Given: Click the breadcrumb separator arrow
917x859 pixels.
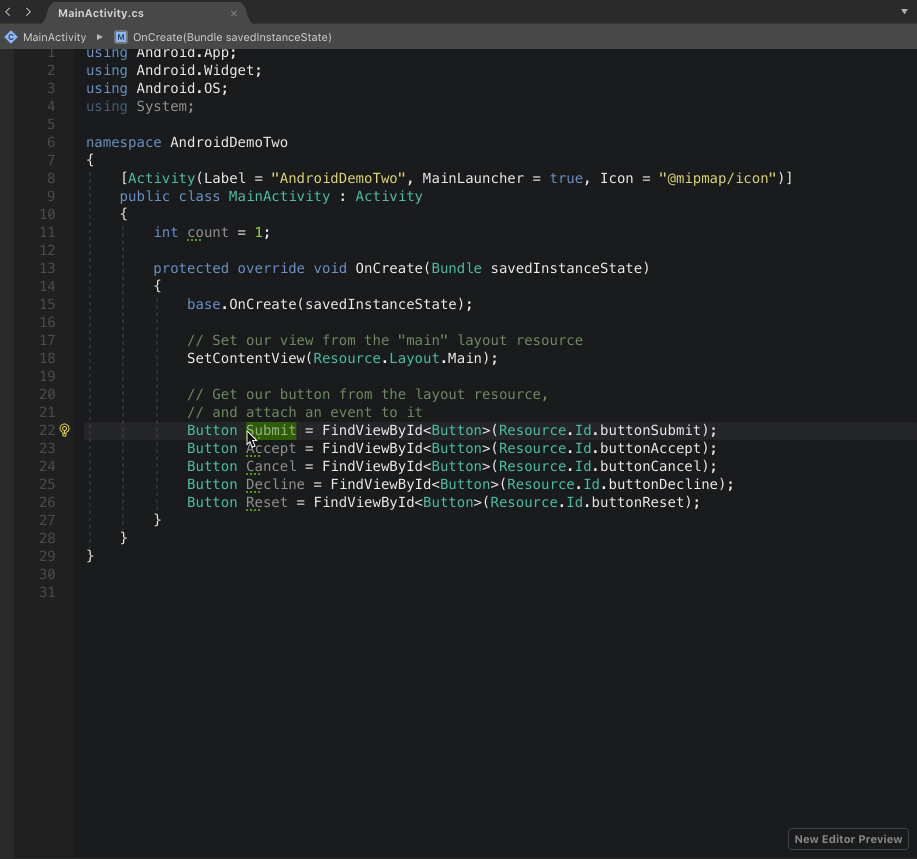Looking at the screenshot, I should pyautogui.click(x=100, y=37).
